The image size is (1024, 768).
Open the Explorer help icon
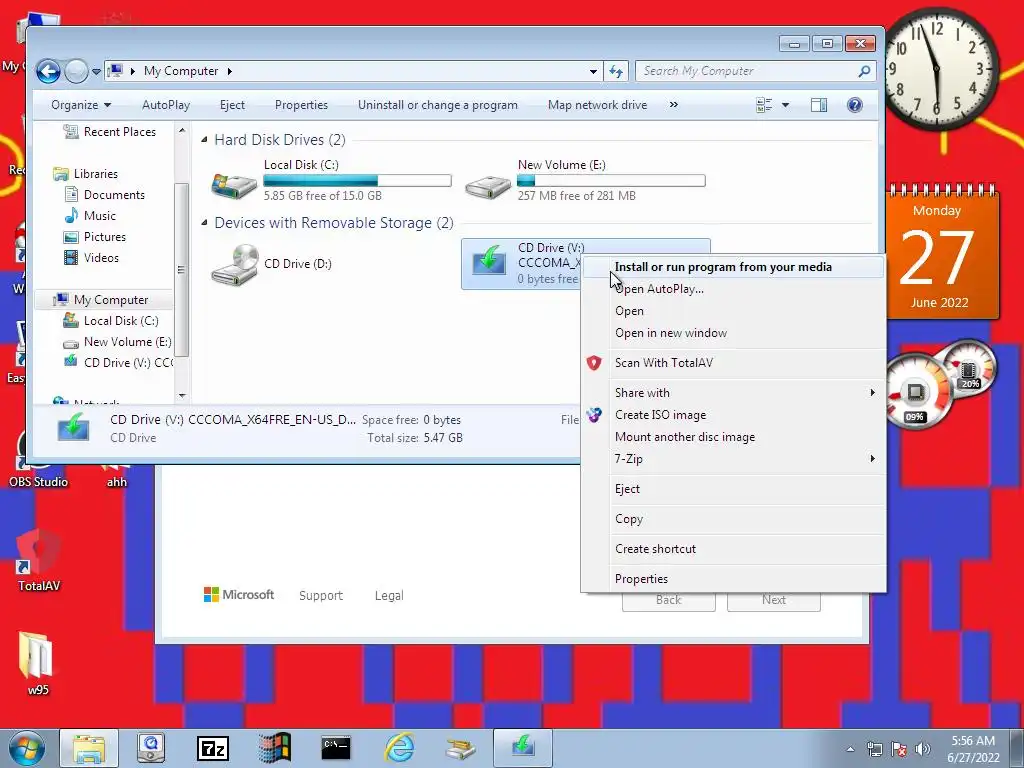pyautogui.click(x=854, y=105)
